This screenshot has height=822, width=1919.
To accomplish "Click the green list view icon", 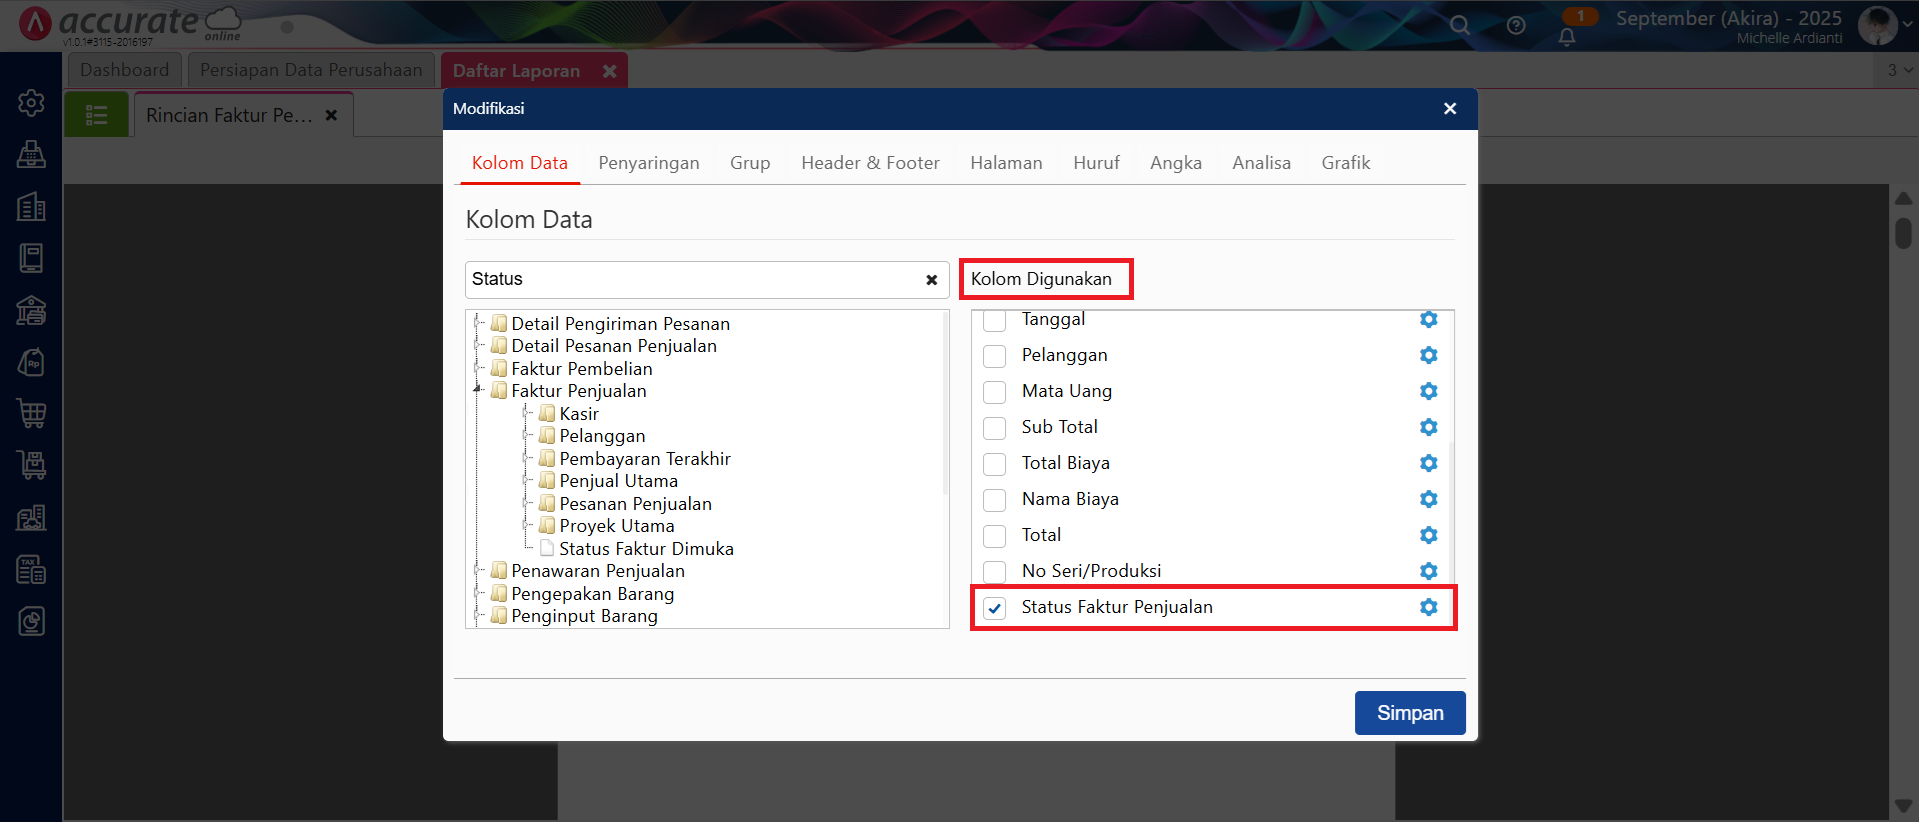I will 97,115.
